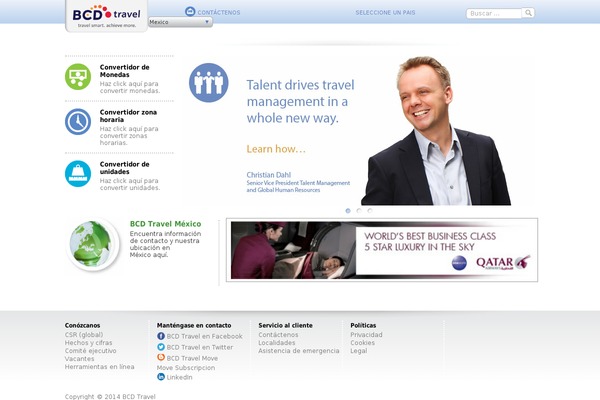Click 'Haz click aquí para convertir unidades' text
Screen dimensions: 600x400
130,184
